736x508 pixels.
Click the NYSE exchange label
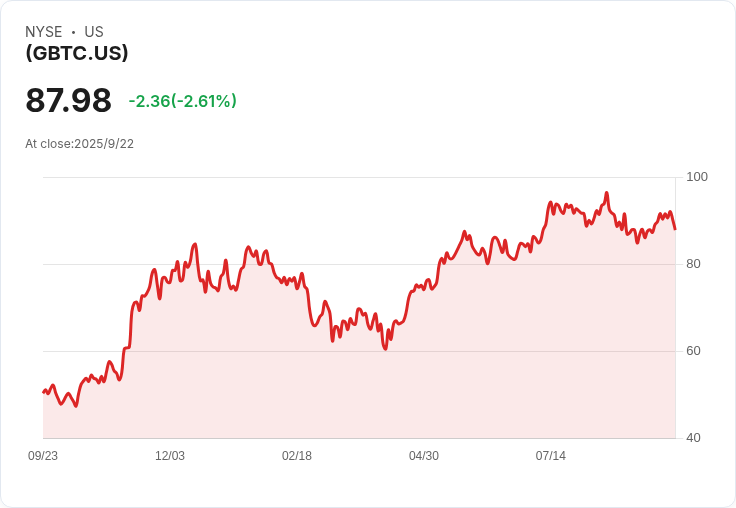[x=44, y=32]
